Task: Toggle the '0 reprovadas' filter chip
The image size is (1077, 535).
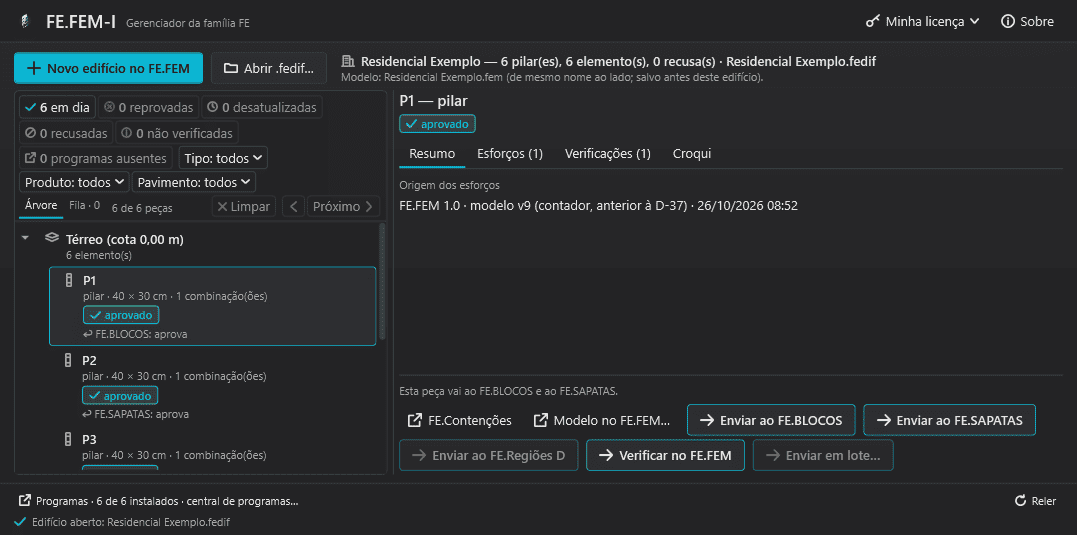Action: (149, 107)
